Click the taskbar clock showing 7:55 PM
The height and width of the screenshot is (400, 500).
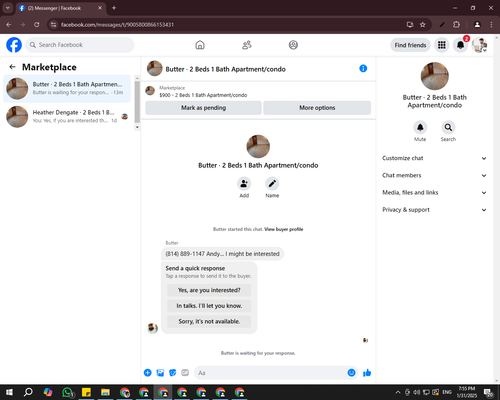(x=467, y=392)
